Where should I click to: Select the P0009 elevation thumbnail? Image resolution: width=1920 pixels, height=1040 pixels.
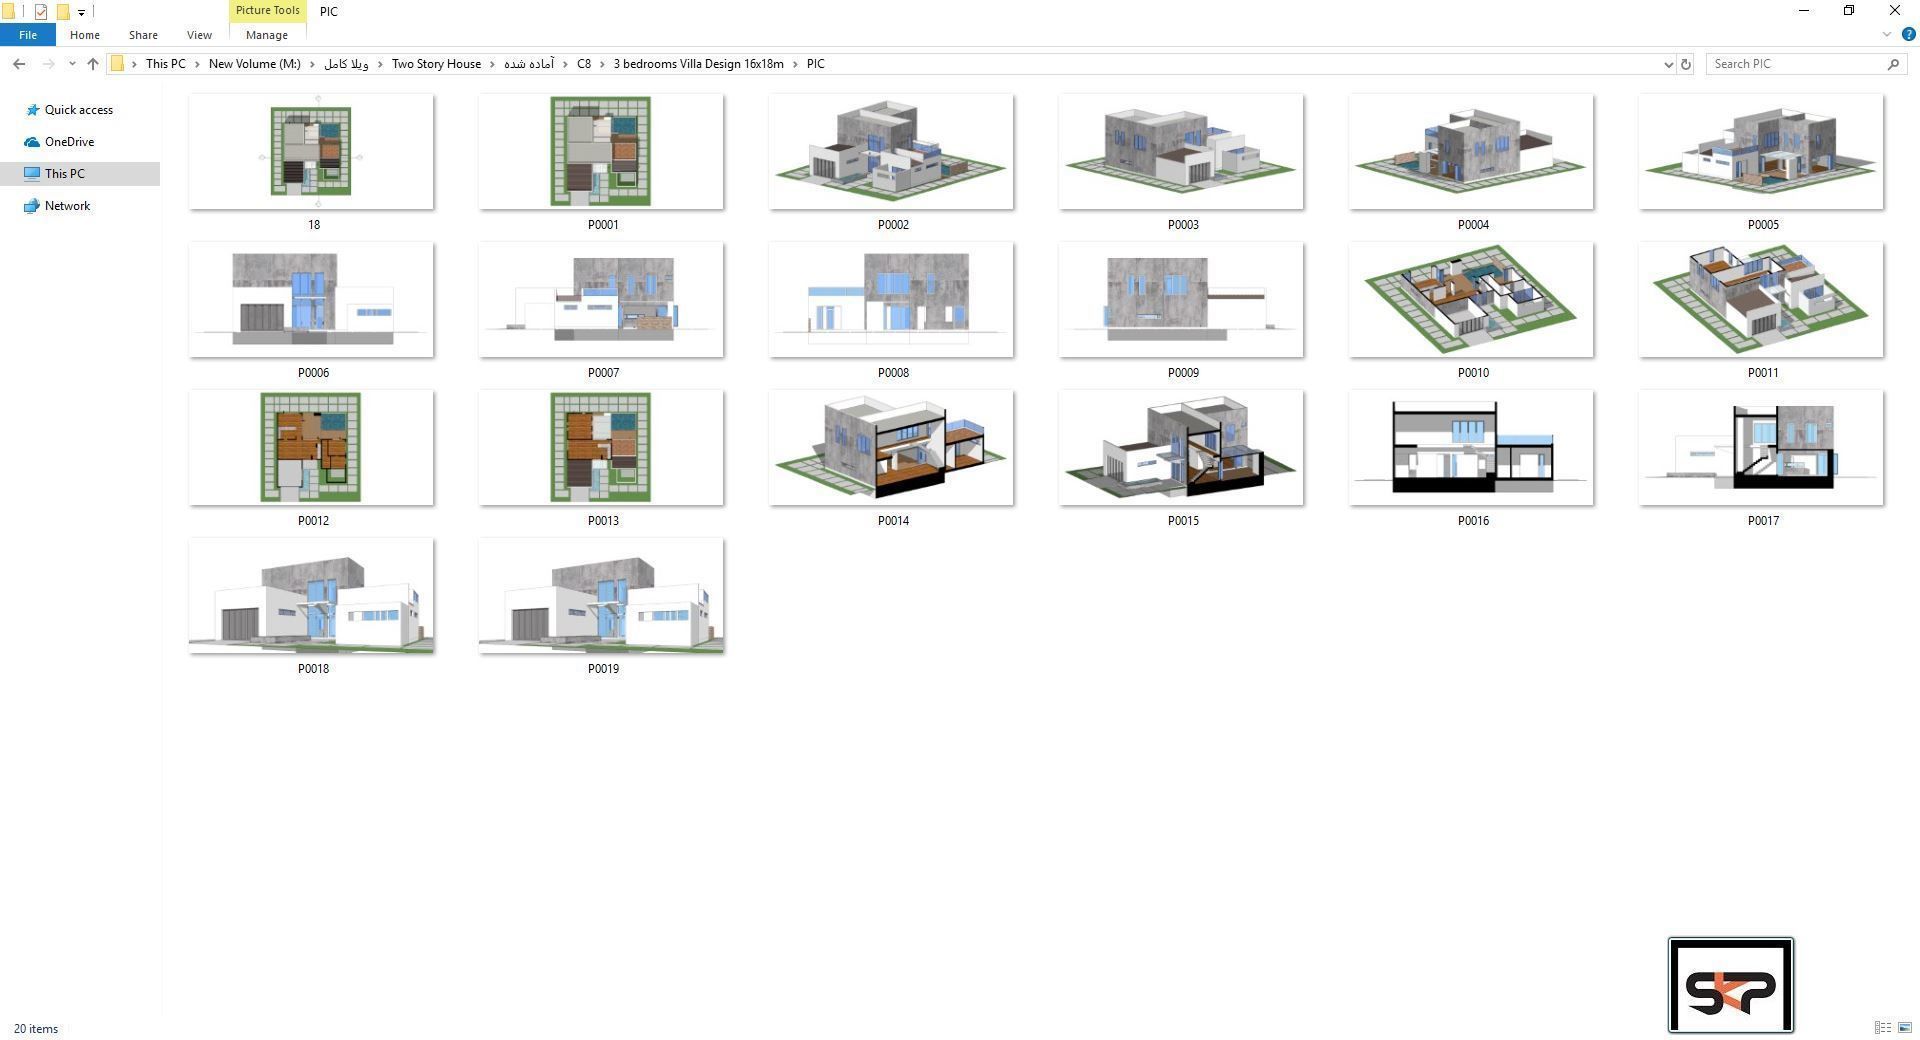click(1181, 300)
